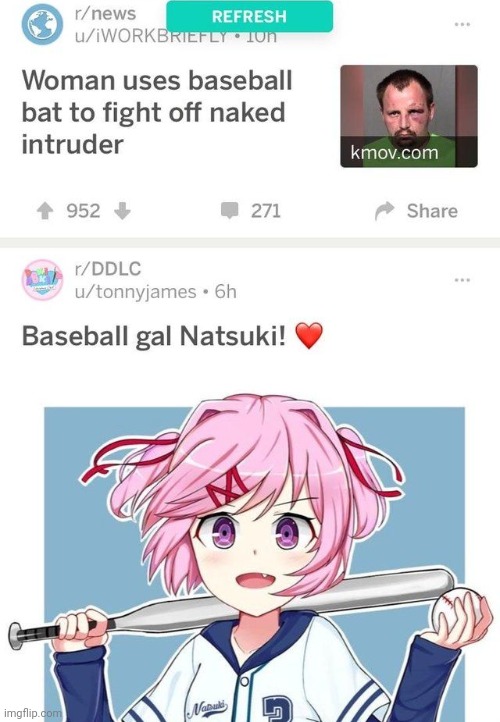Screen dimensions: 500x722
Task: Downvote the baseball bat news post
Action: [122, 211]
